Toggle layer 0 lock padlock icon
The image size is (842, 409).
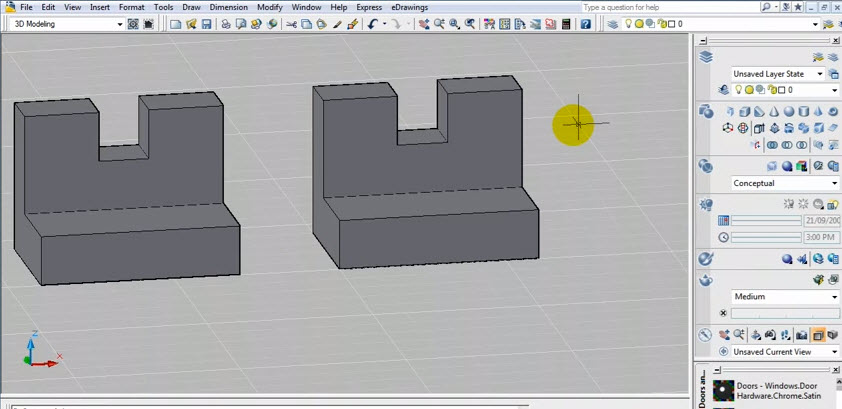pos(771,90)
